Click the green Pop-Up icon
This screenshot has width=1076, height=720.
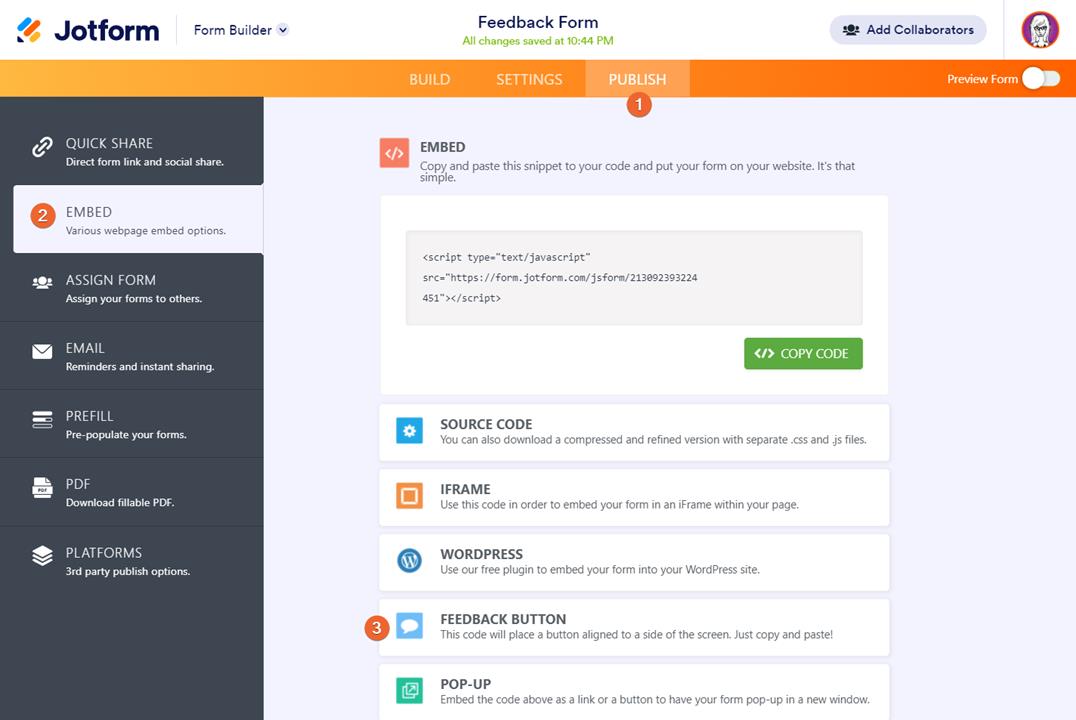coord(410,690)
